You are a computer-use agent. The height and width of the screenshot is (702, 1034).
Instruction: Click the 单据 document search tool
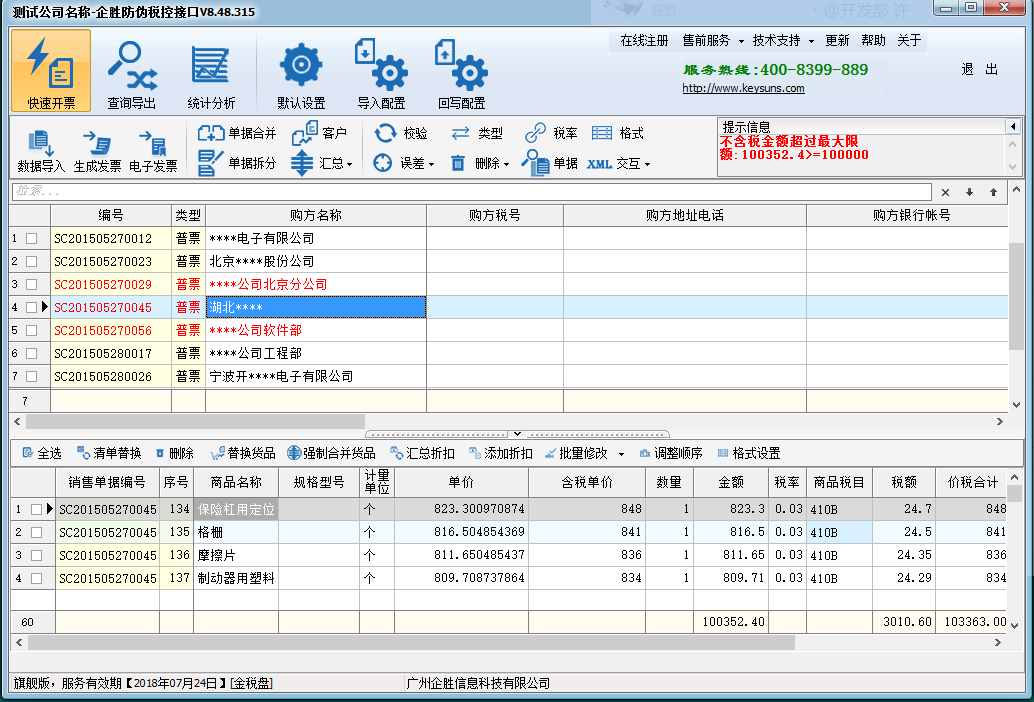click(x=550, y=163)
